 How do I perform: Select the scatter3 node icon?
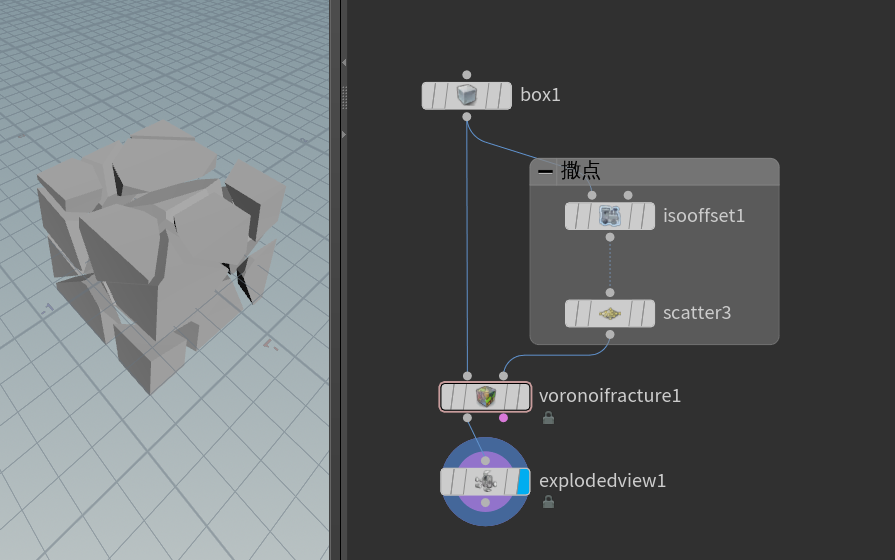pos(610,313)
